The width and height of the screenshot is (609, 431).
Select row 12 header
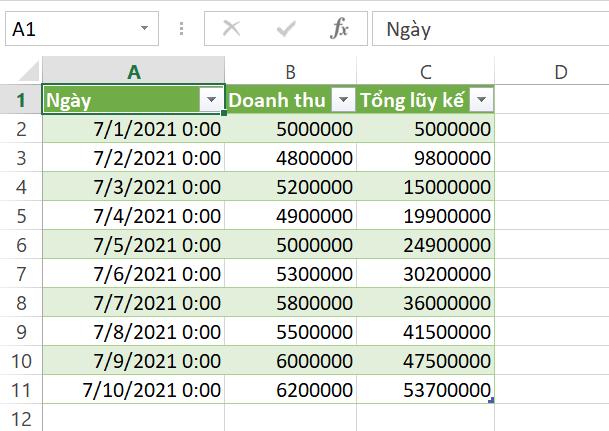click(21, 418)
